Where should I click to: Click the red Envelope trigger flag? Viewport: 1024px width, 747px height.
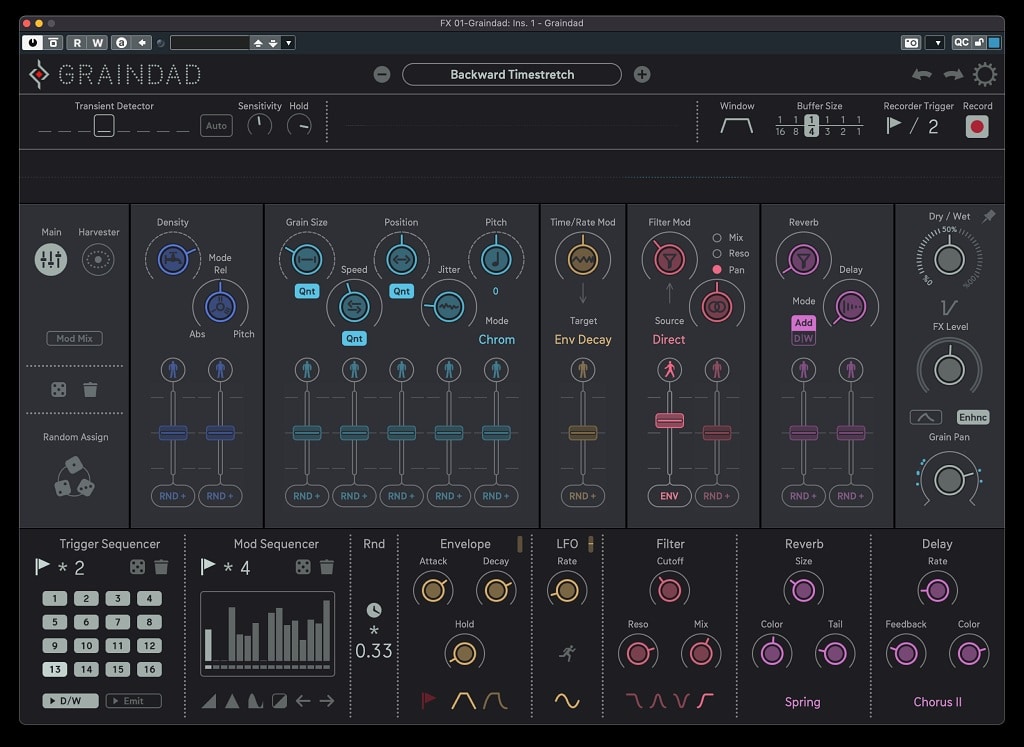pos(428,701)
